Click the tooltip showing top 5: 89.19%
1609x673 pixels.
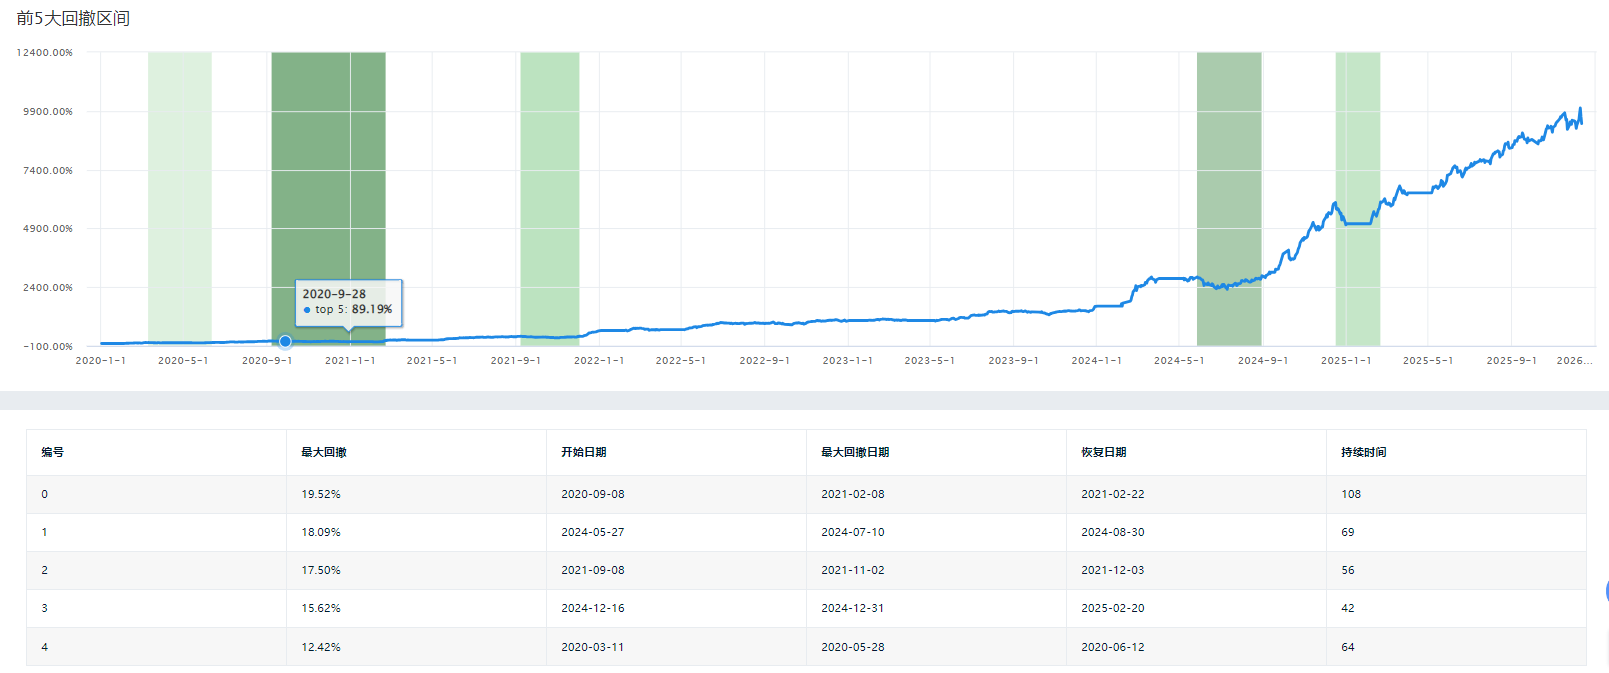point(348,302)
